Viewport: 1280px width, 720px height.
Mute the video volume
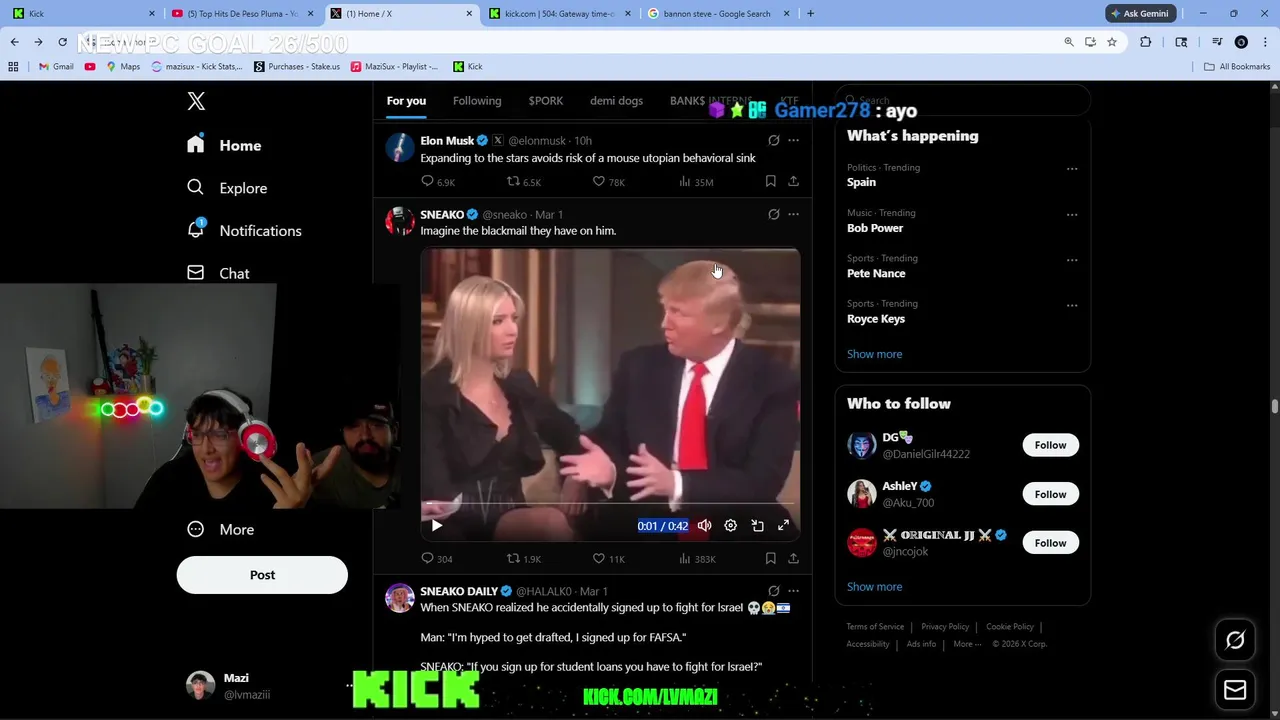click(704, 525)
